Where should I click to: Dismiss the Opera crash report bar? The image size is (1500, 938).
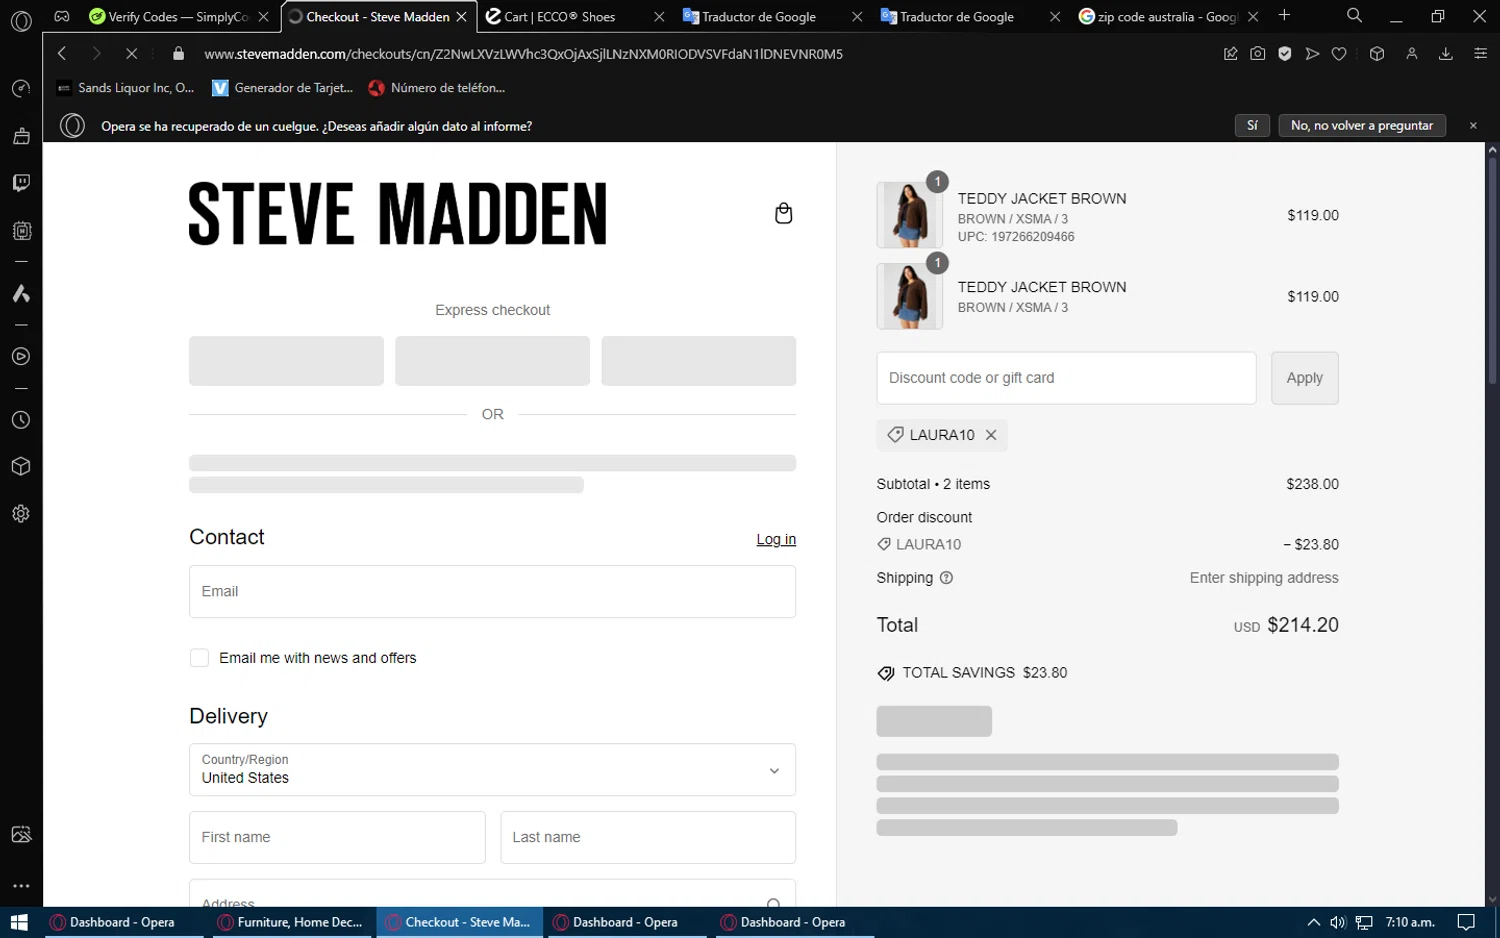tap(1473, 125)
